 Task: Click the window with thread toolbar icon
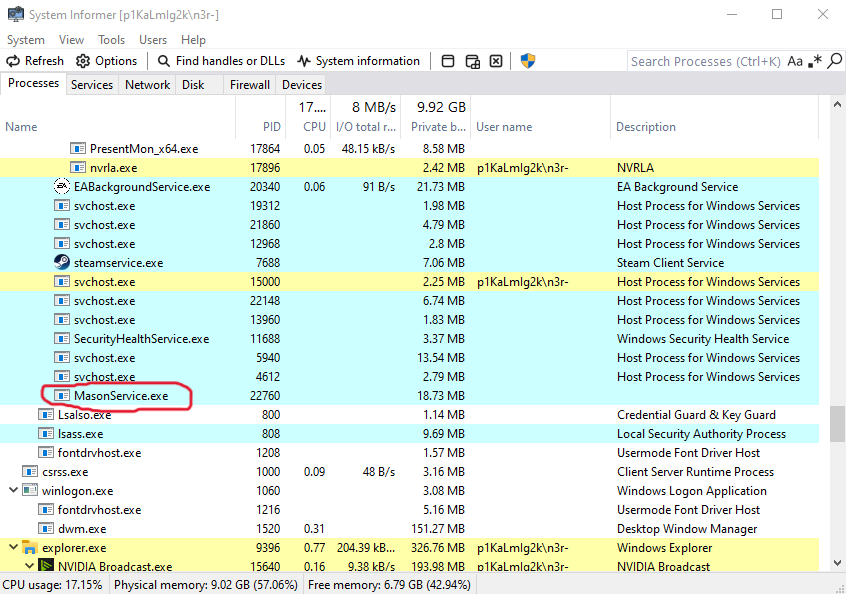point(473,61)
